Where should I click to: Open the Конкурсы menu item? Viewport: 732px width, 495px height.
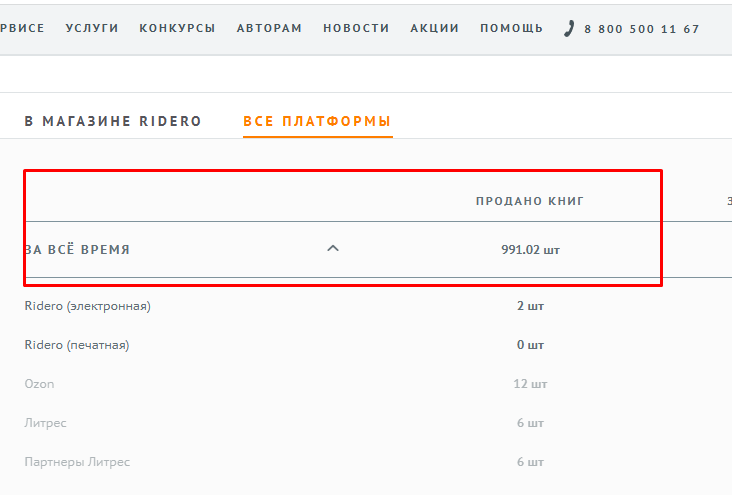click(177, 28)
